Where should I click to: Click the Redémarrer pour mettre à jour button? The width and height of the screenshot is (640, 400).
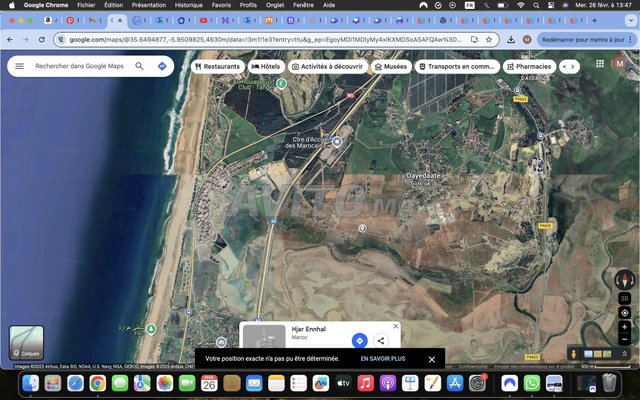point(577,39)
